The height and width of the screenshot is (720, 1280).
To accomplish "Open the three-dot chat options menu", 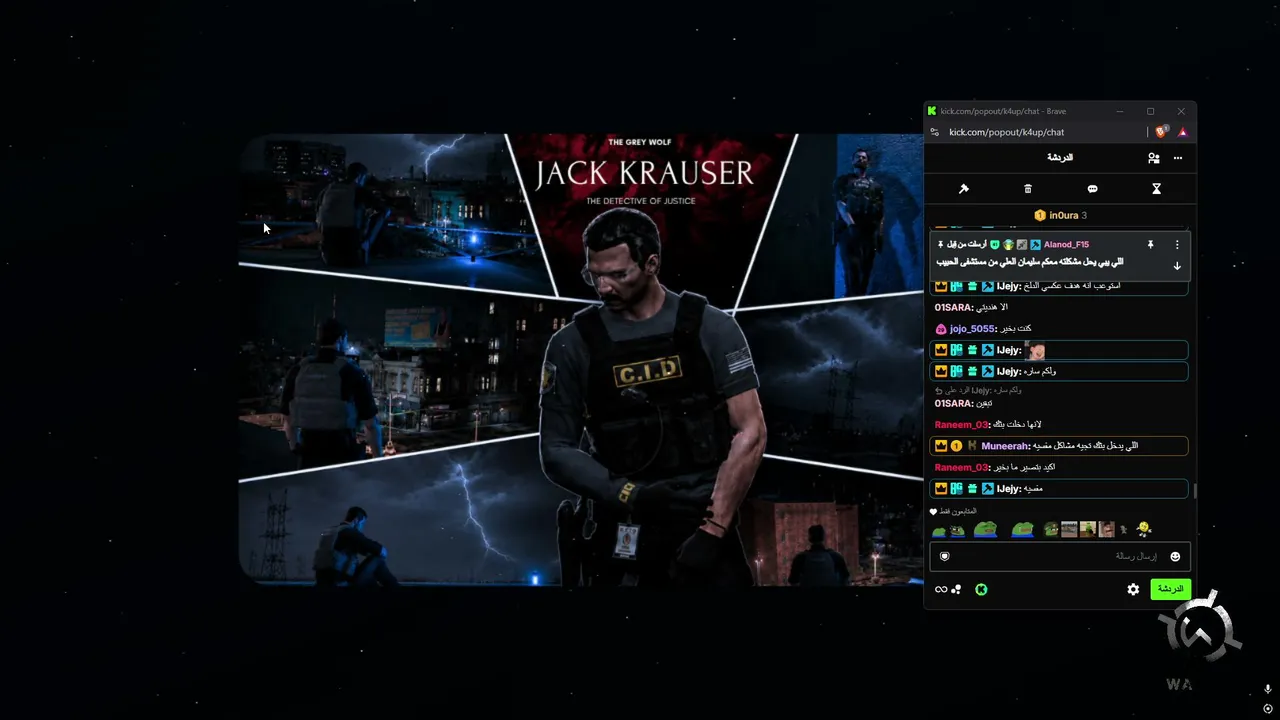I will tap(1178, 158).
